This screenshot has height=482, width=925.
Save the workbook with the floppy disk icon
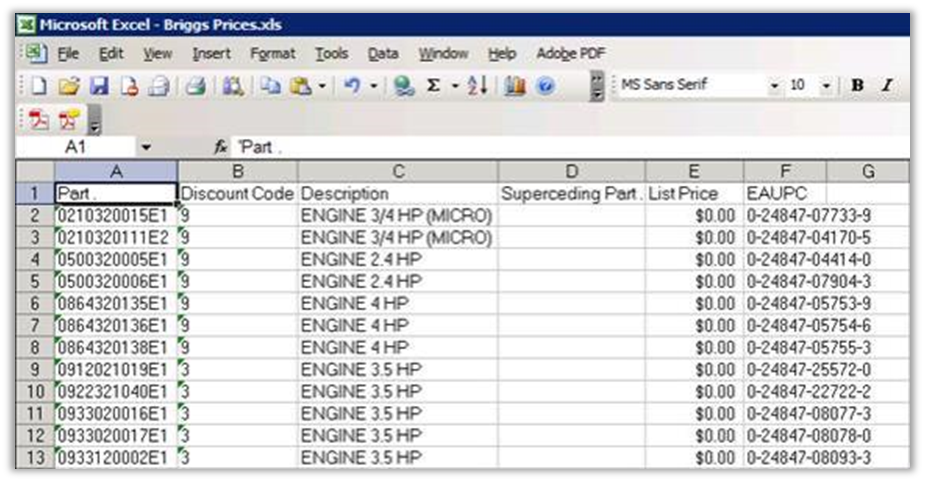pos(98,87)
